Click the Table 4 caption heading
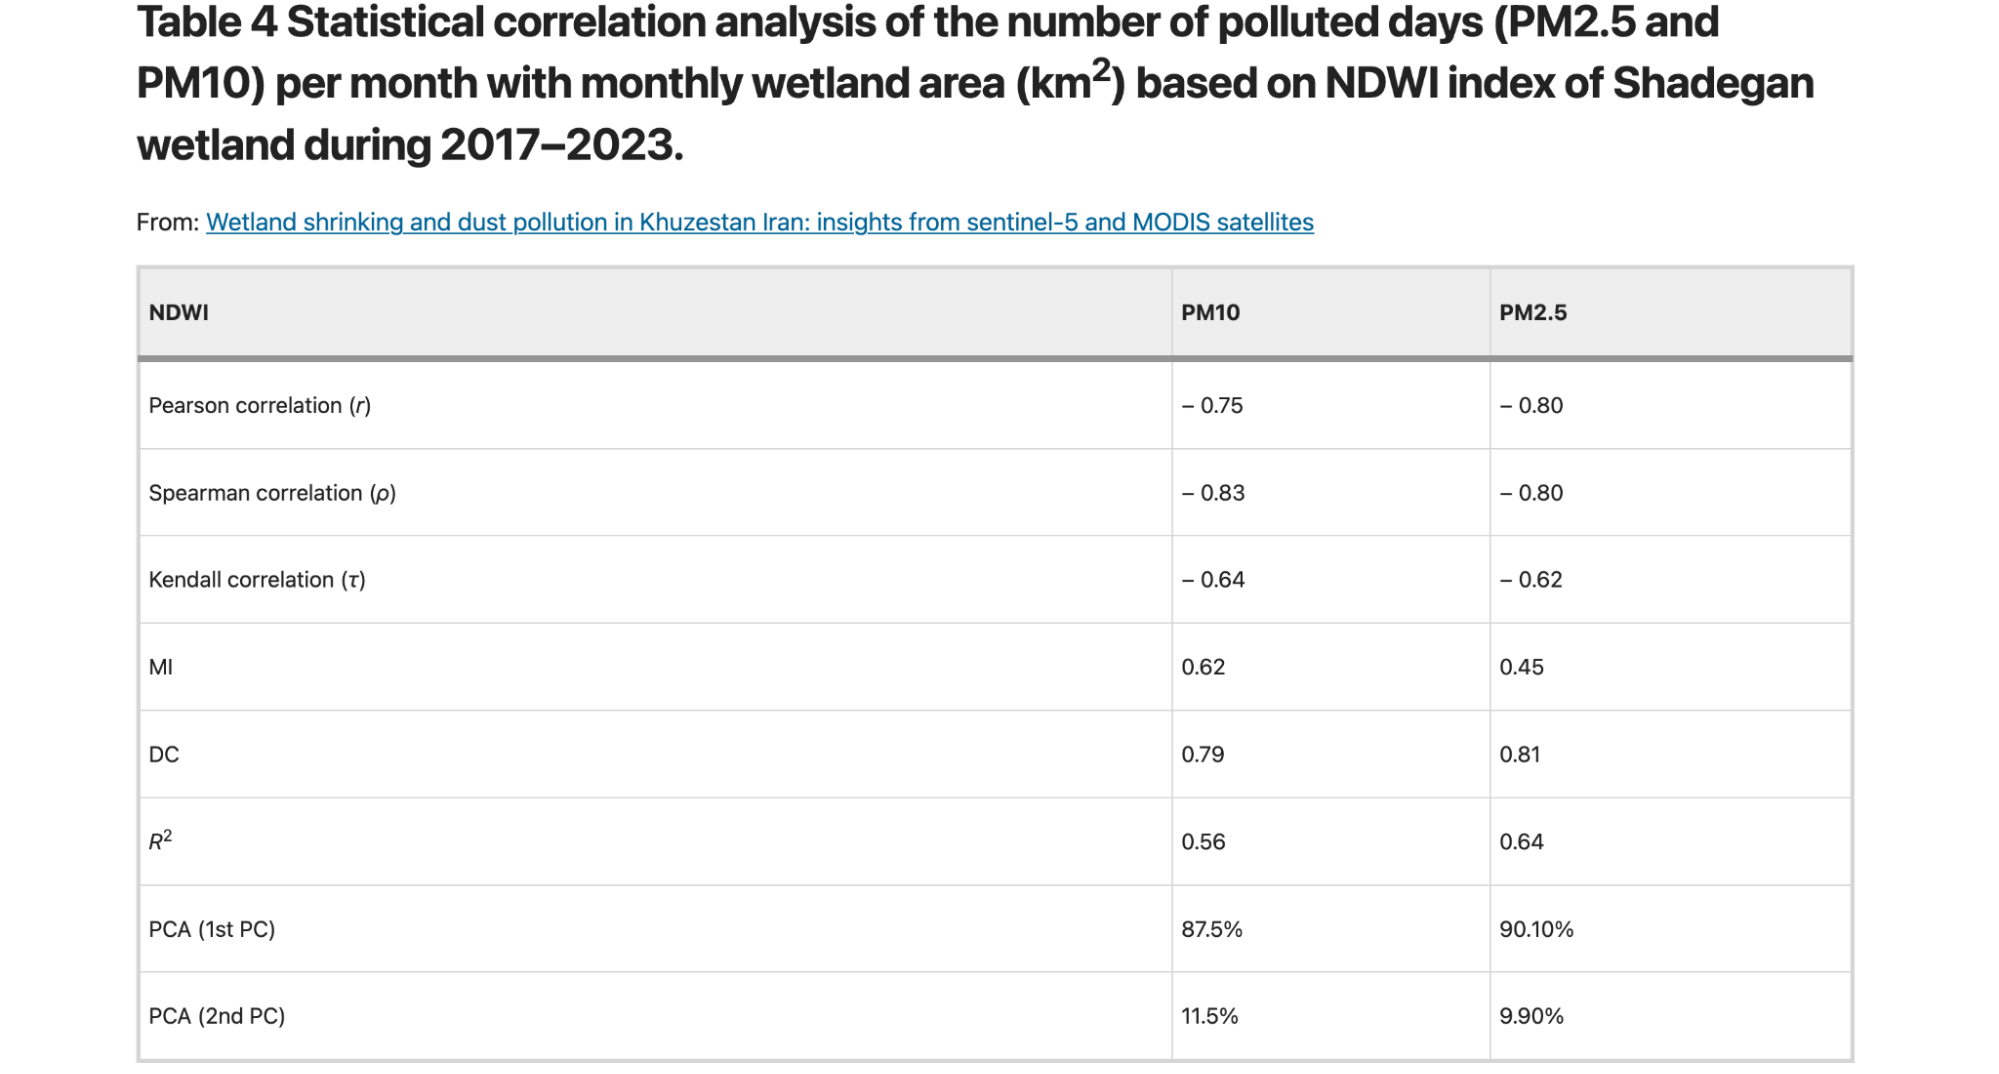The width and height of the screenshot is (1999, 1074). (x=975, y=83)
